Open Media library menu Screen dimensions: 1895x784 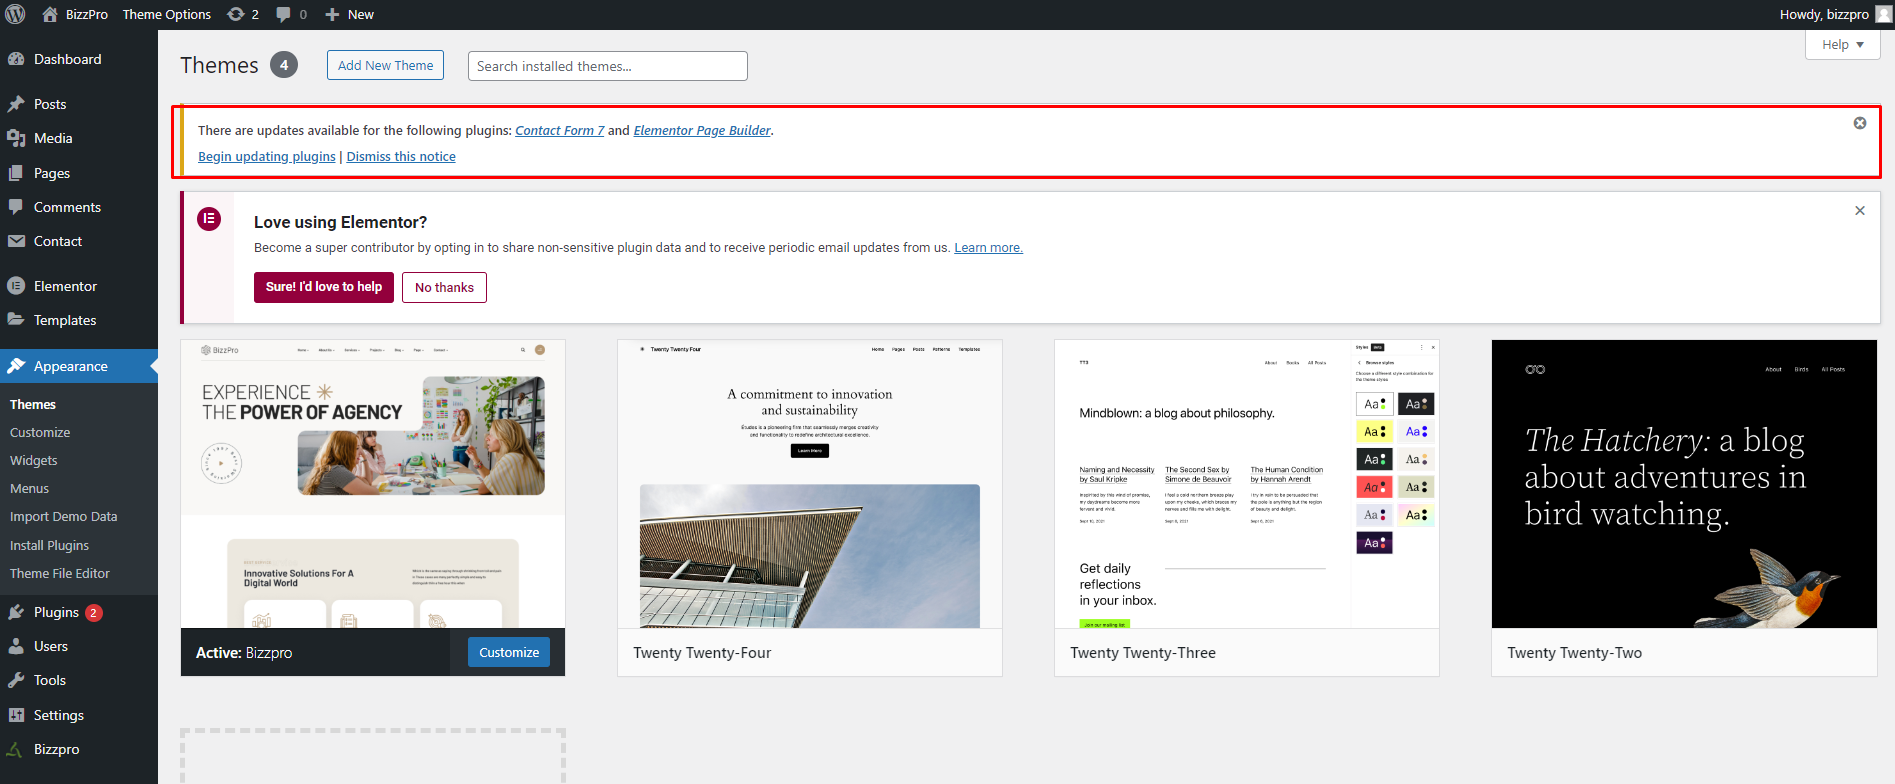click(79, 138)
